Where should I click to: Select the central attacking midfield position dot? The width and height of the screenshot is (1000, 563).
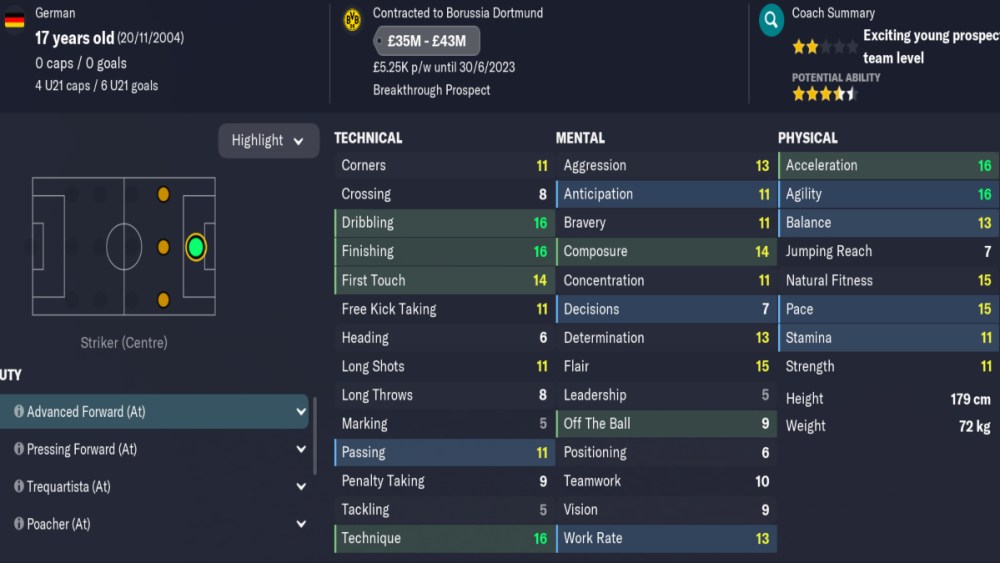[163, 247]
